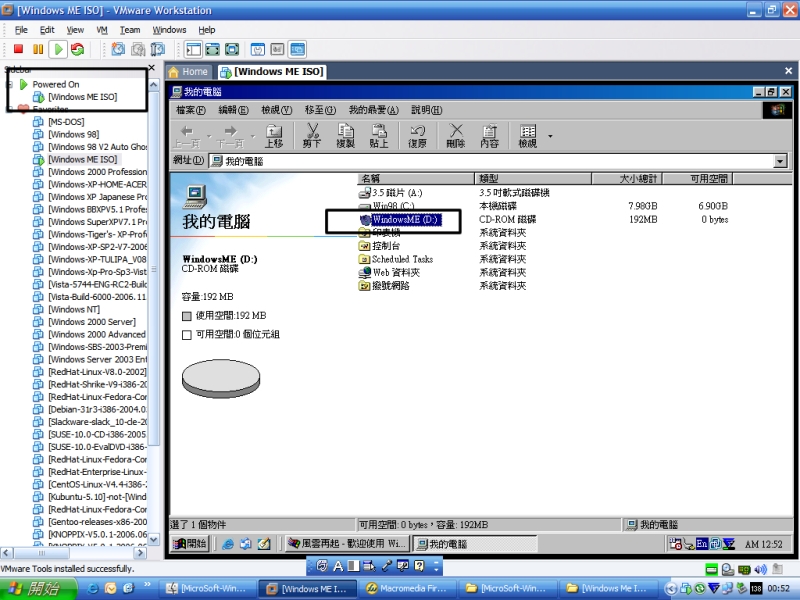Click the Up (上移) folder toolbar icon
Viewport: 800px width, 600px height.
click(274, 136)
